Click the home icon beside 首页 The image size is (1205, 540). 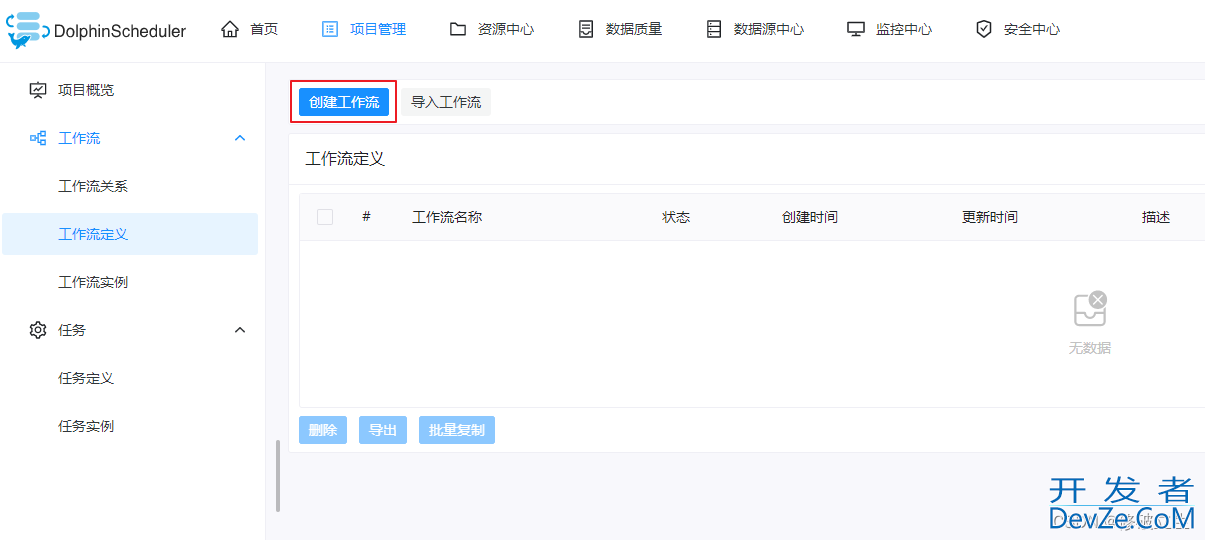tap(230, 29)
